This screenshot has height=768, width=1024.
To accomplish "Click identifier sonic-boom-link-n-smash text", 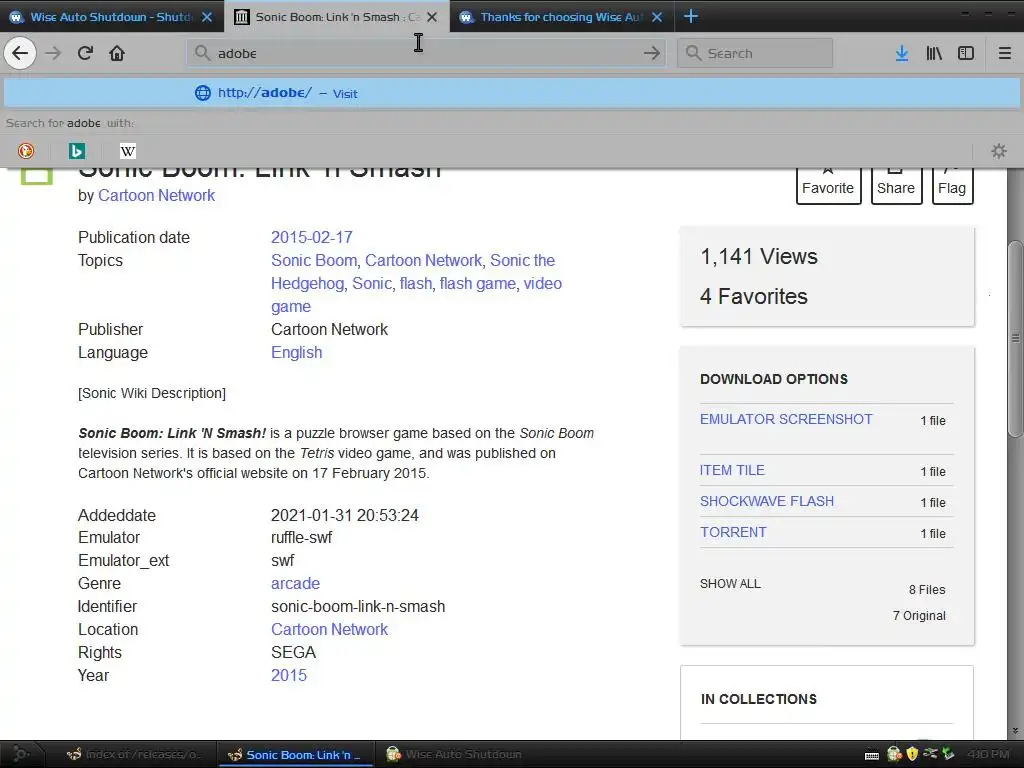I will (358, 606).
